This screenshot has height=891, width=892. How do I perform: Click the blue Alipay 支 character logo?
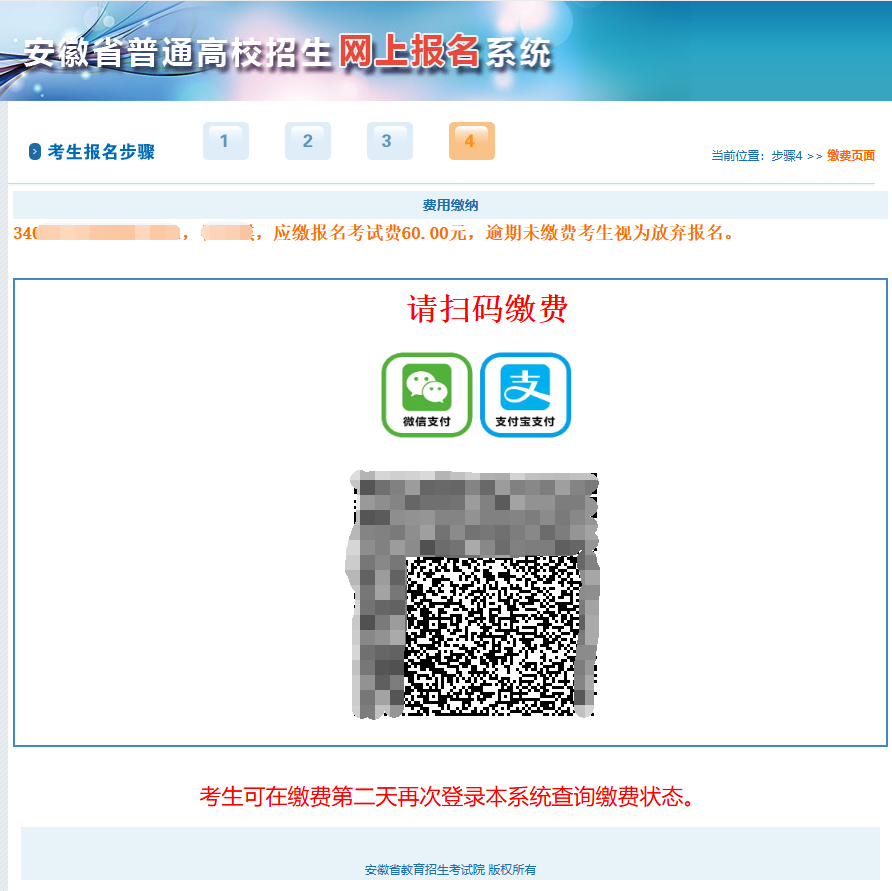click(x=525, y=387)
